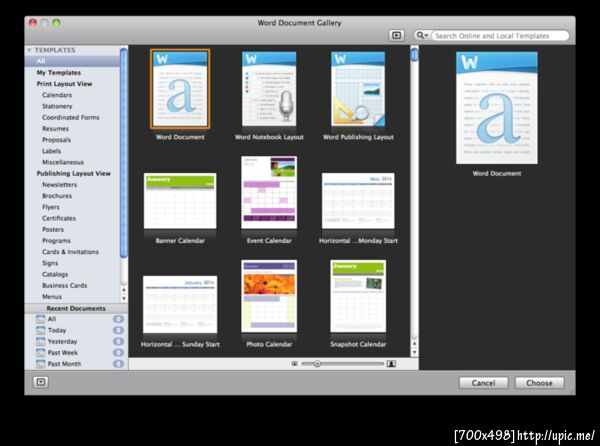Select Print Layout View category
600x446 pixels.
64,84
